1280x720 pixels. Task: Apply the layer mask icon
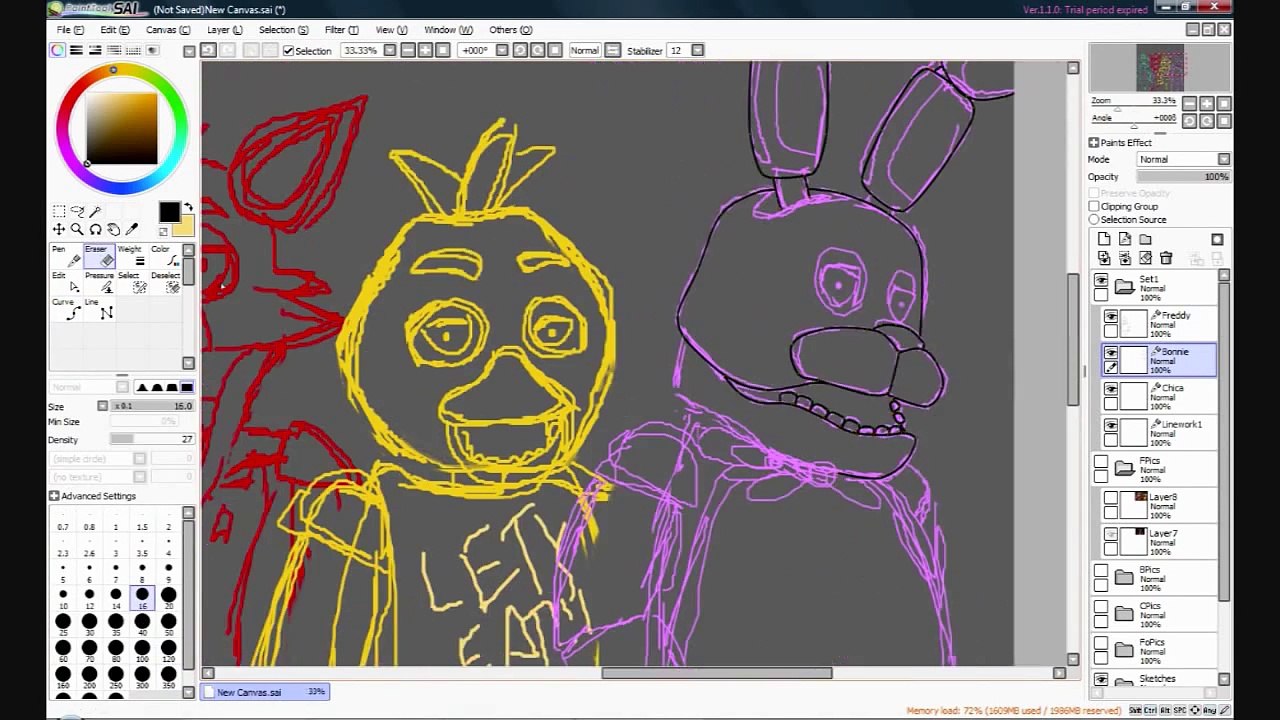[x=1217, y=239]
